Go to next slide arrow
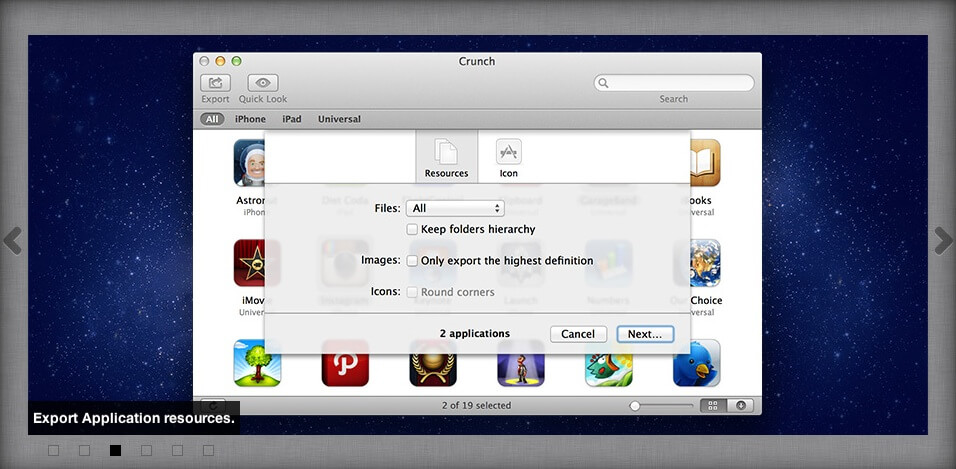This screenshot has height=469, width=956. [x=943, y=240]
